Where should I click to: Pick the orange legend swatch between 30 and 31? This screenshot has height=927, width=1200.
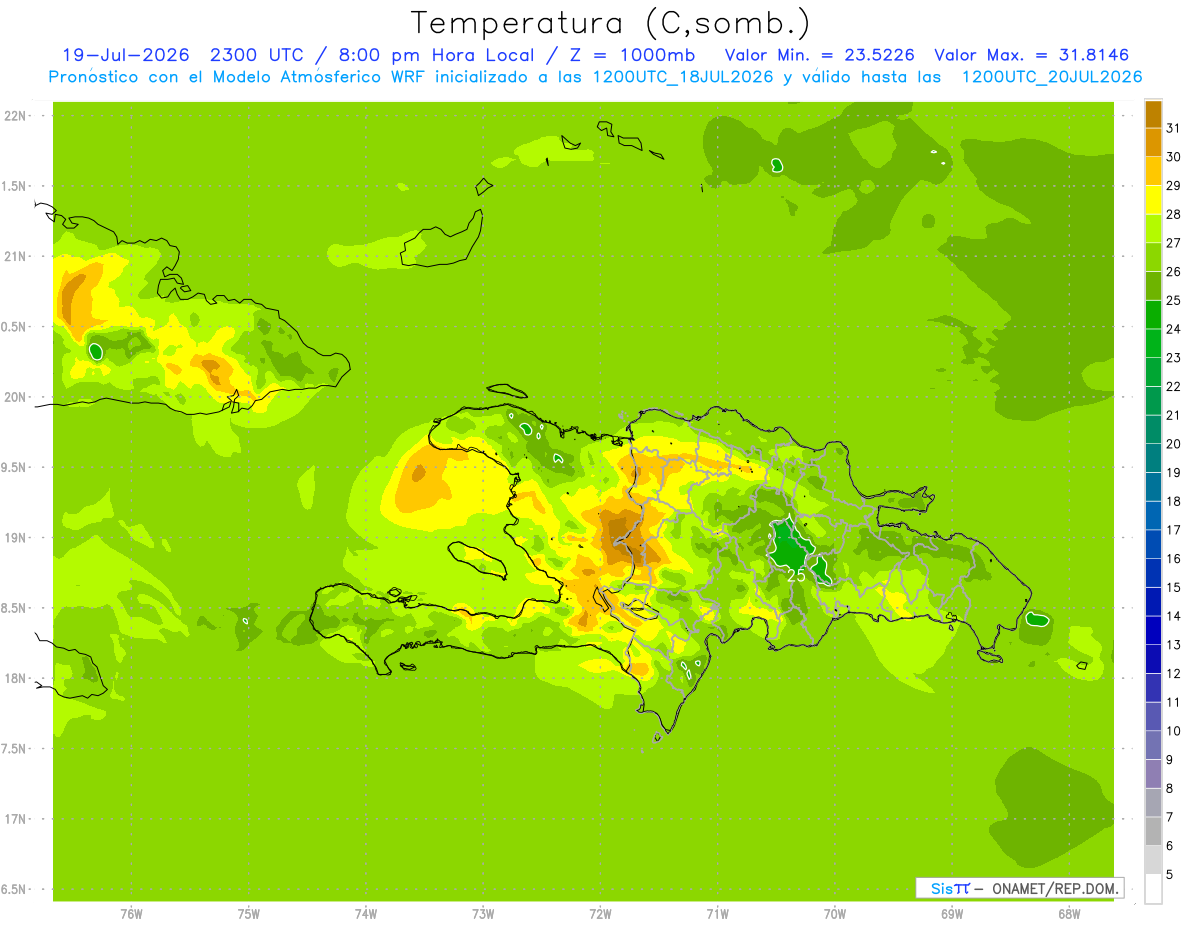click(x=1153, y=143)
